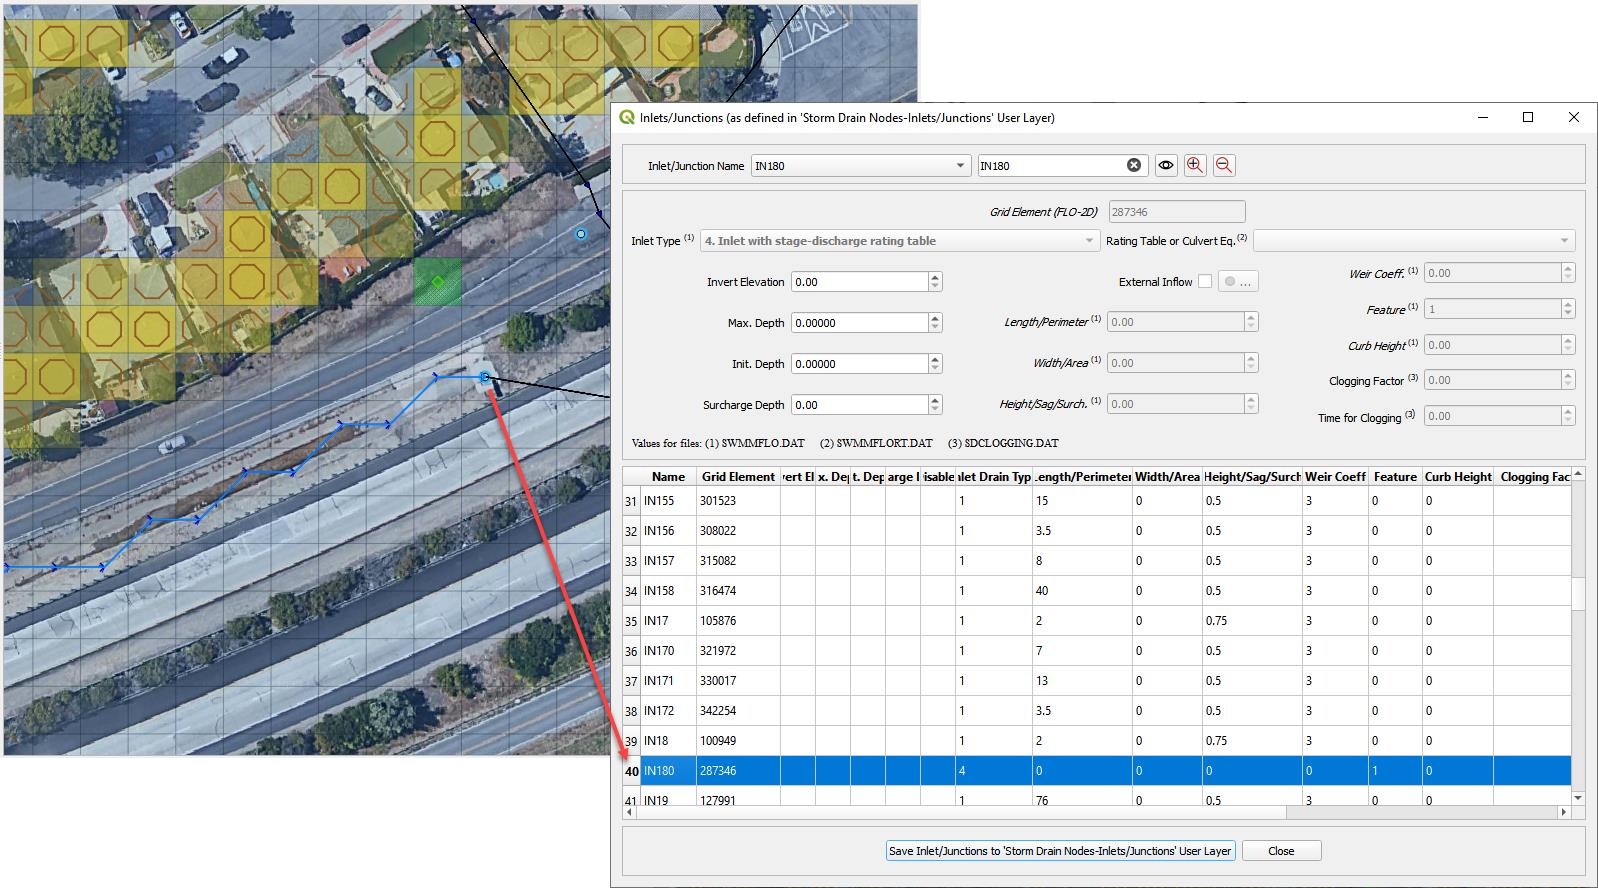Click the QGIS logo in dialog title bar

(628, 118)
